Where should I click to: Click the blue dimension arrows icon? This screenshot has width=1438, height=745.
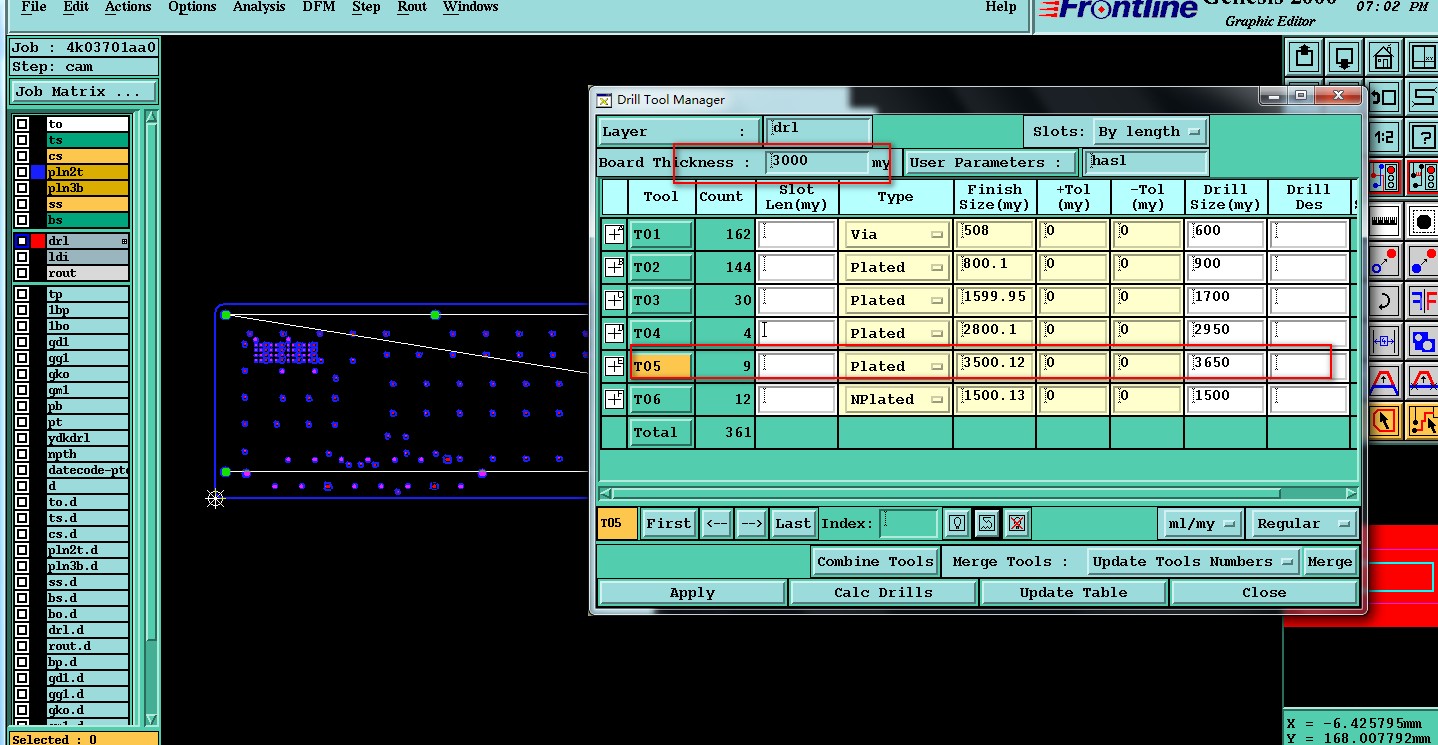point(1384,341)
